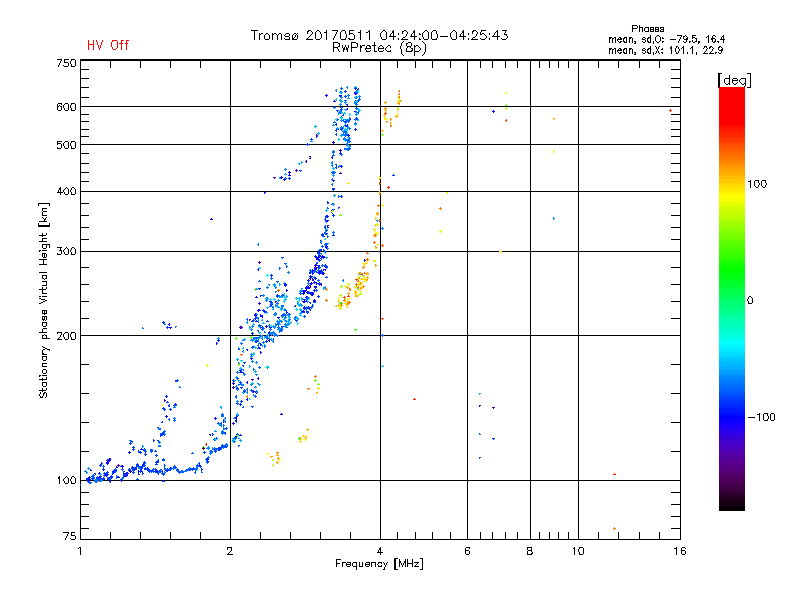The width and height of the screenshot is (800, 600).
Task: Click the red data point between 4 and 6 MHz near 150 km
Action: 414,399
